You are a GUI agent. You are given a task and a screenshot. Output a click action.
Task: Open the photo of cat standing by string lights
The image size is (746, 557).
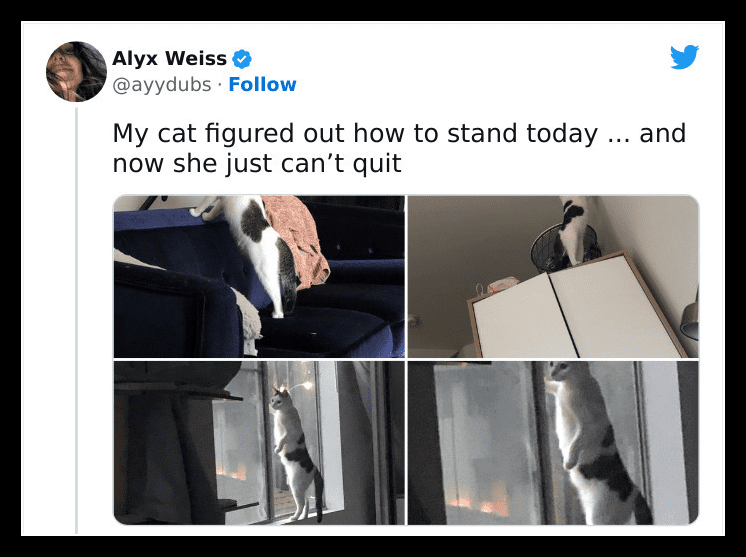(x=259, y=443)
